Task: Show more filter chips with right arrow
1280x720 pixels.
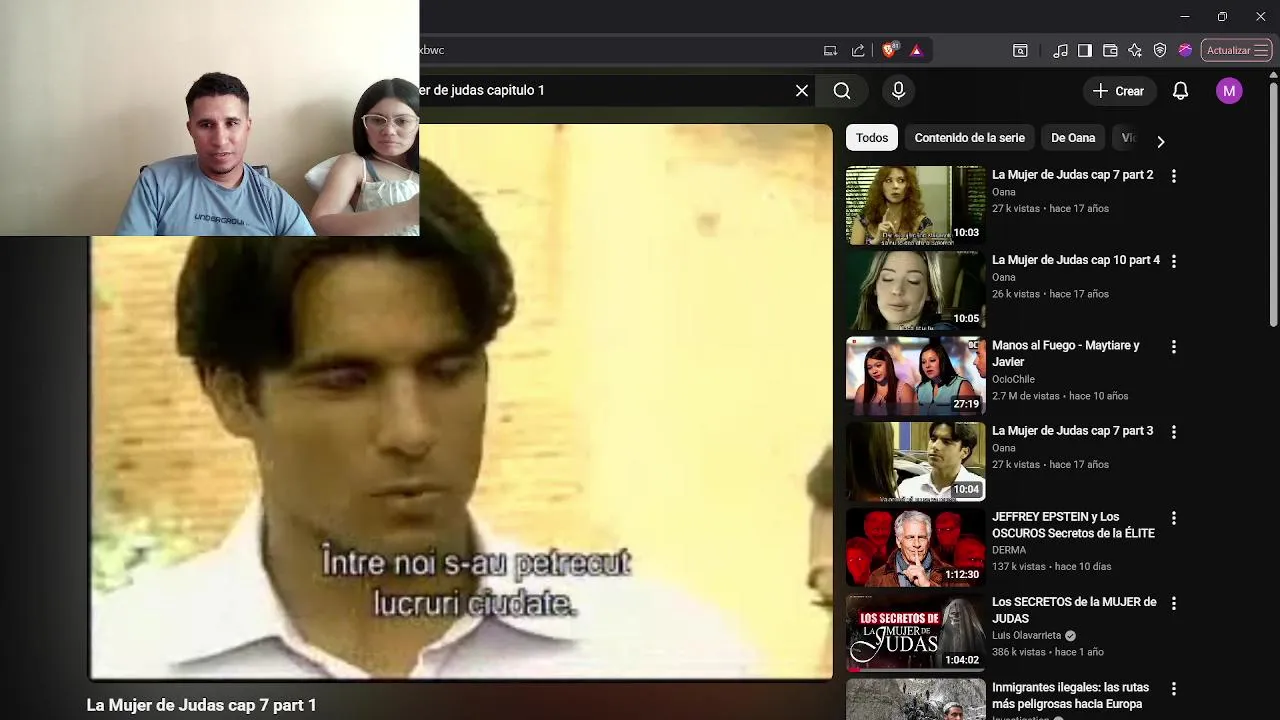Action: [x=1160, y=141]
